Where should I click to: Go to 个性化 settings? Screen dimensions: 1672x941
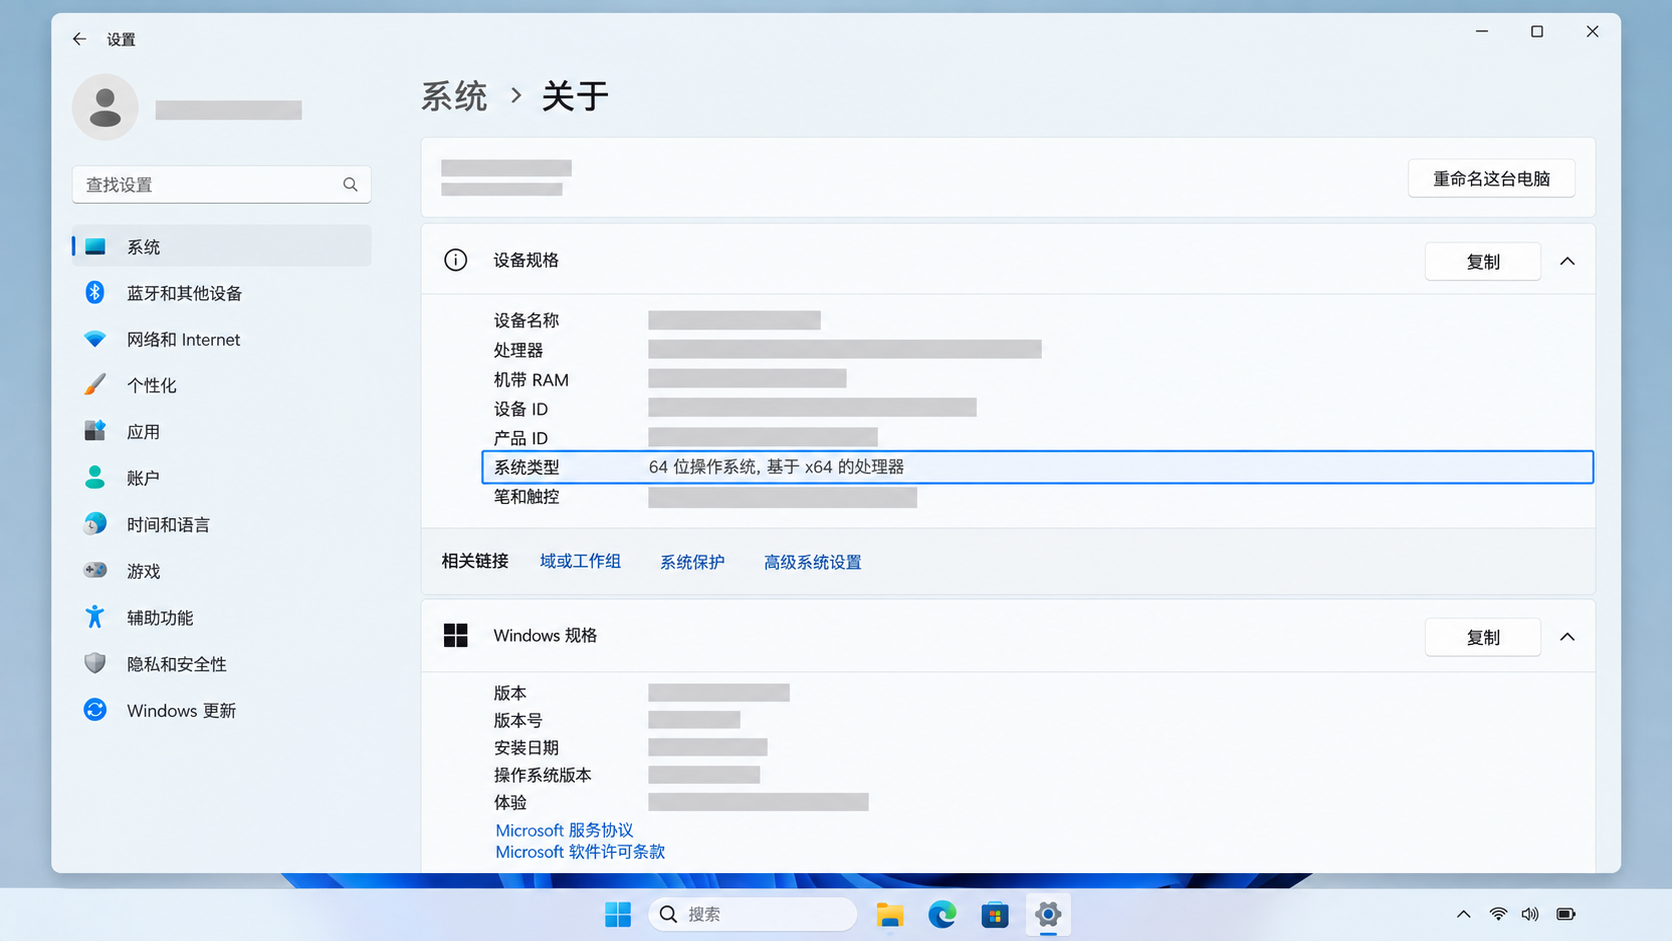222,385
